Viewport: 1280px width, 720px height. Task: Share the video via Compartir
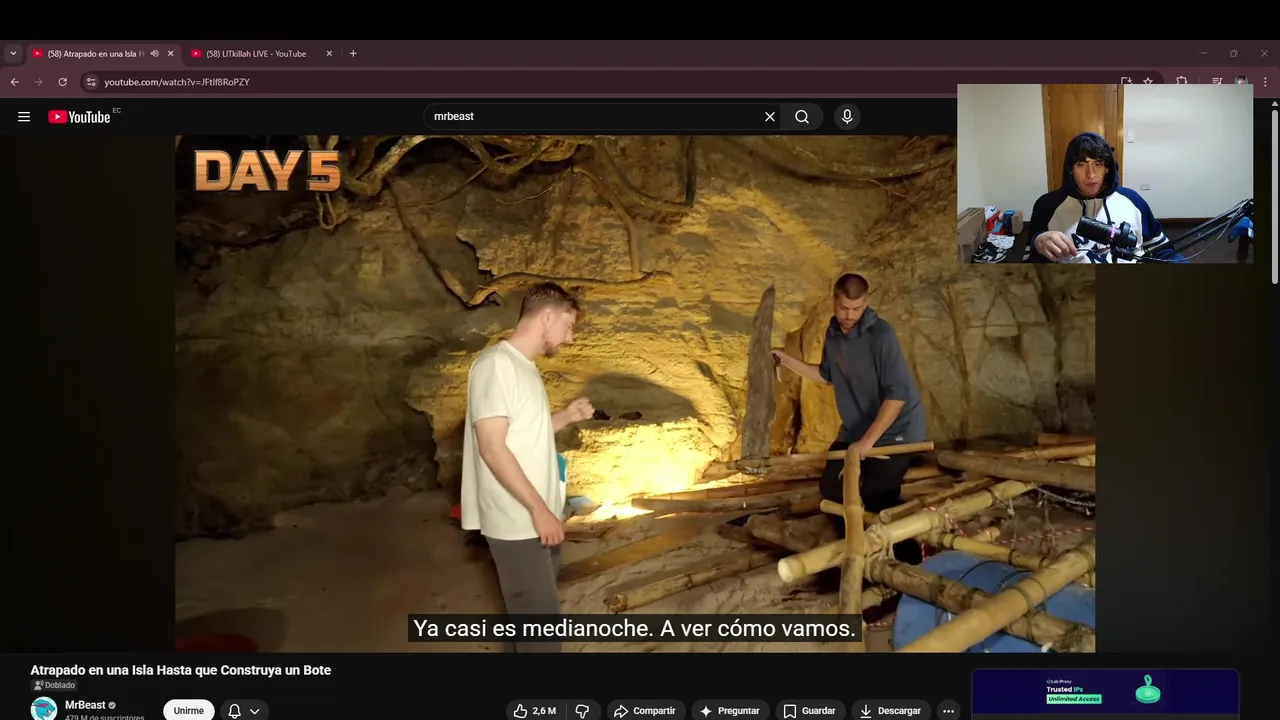pyautogui.click(x=645, y=711)
